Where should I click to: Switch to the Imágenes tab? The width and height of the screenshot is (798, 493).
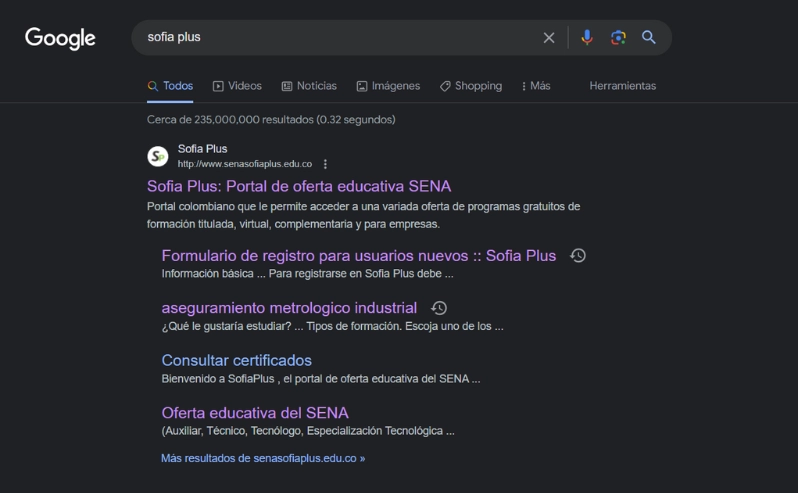(388, 86)
